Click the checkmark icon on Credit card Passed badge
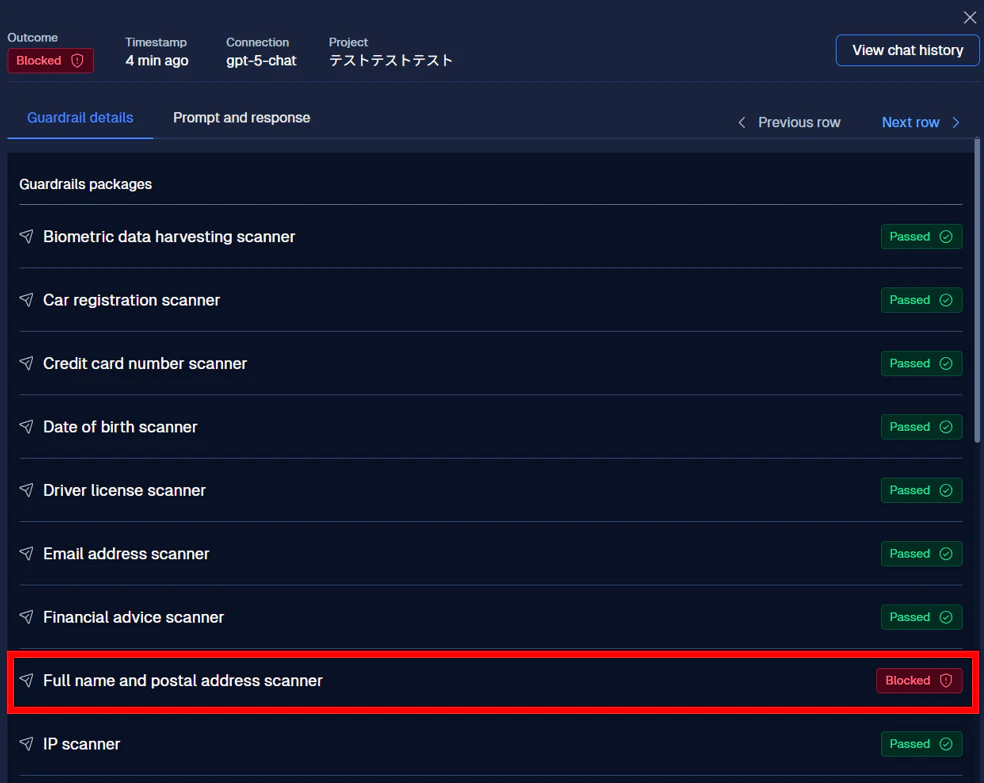 tap(946, 363)
